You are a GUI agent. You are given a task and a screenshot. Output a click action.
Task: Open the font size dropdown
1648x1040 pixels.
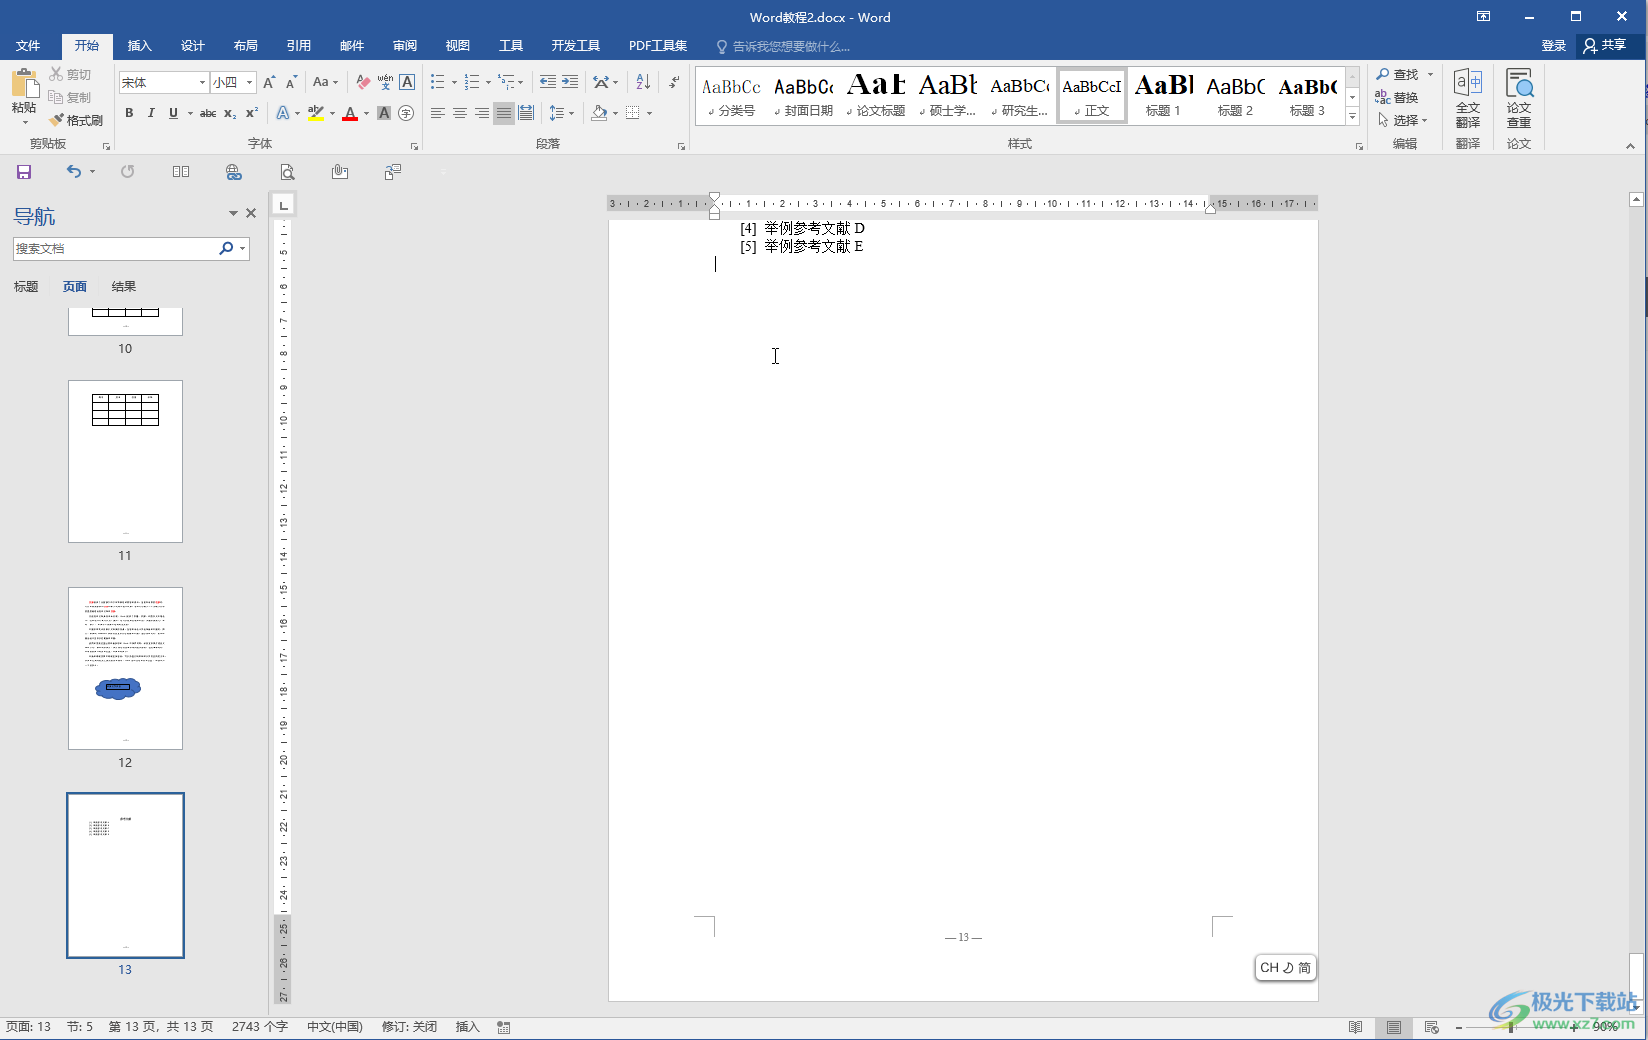249,82
